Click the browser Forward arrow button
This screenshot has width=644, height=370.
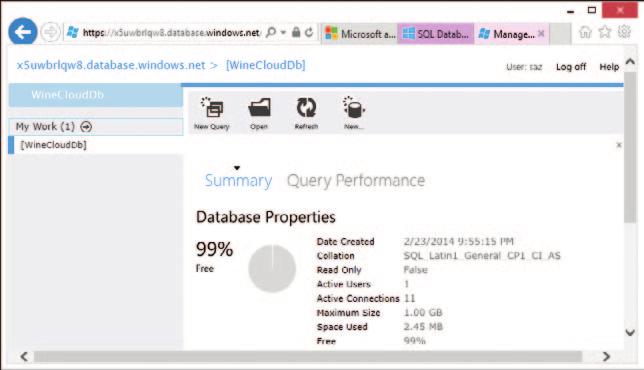point(51,32)
